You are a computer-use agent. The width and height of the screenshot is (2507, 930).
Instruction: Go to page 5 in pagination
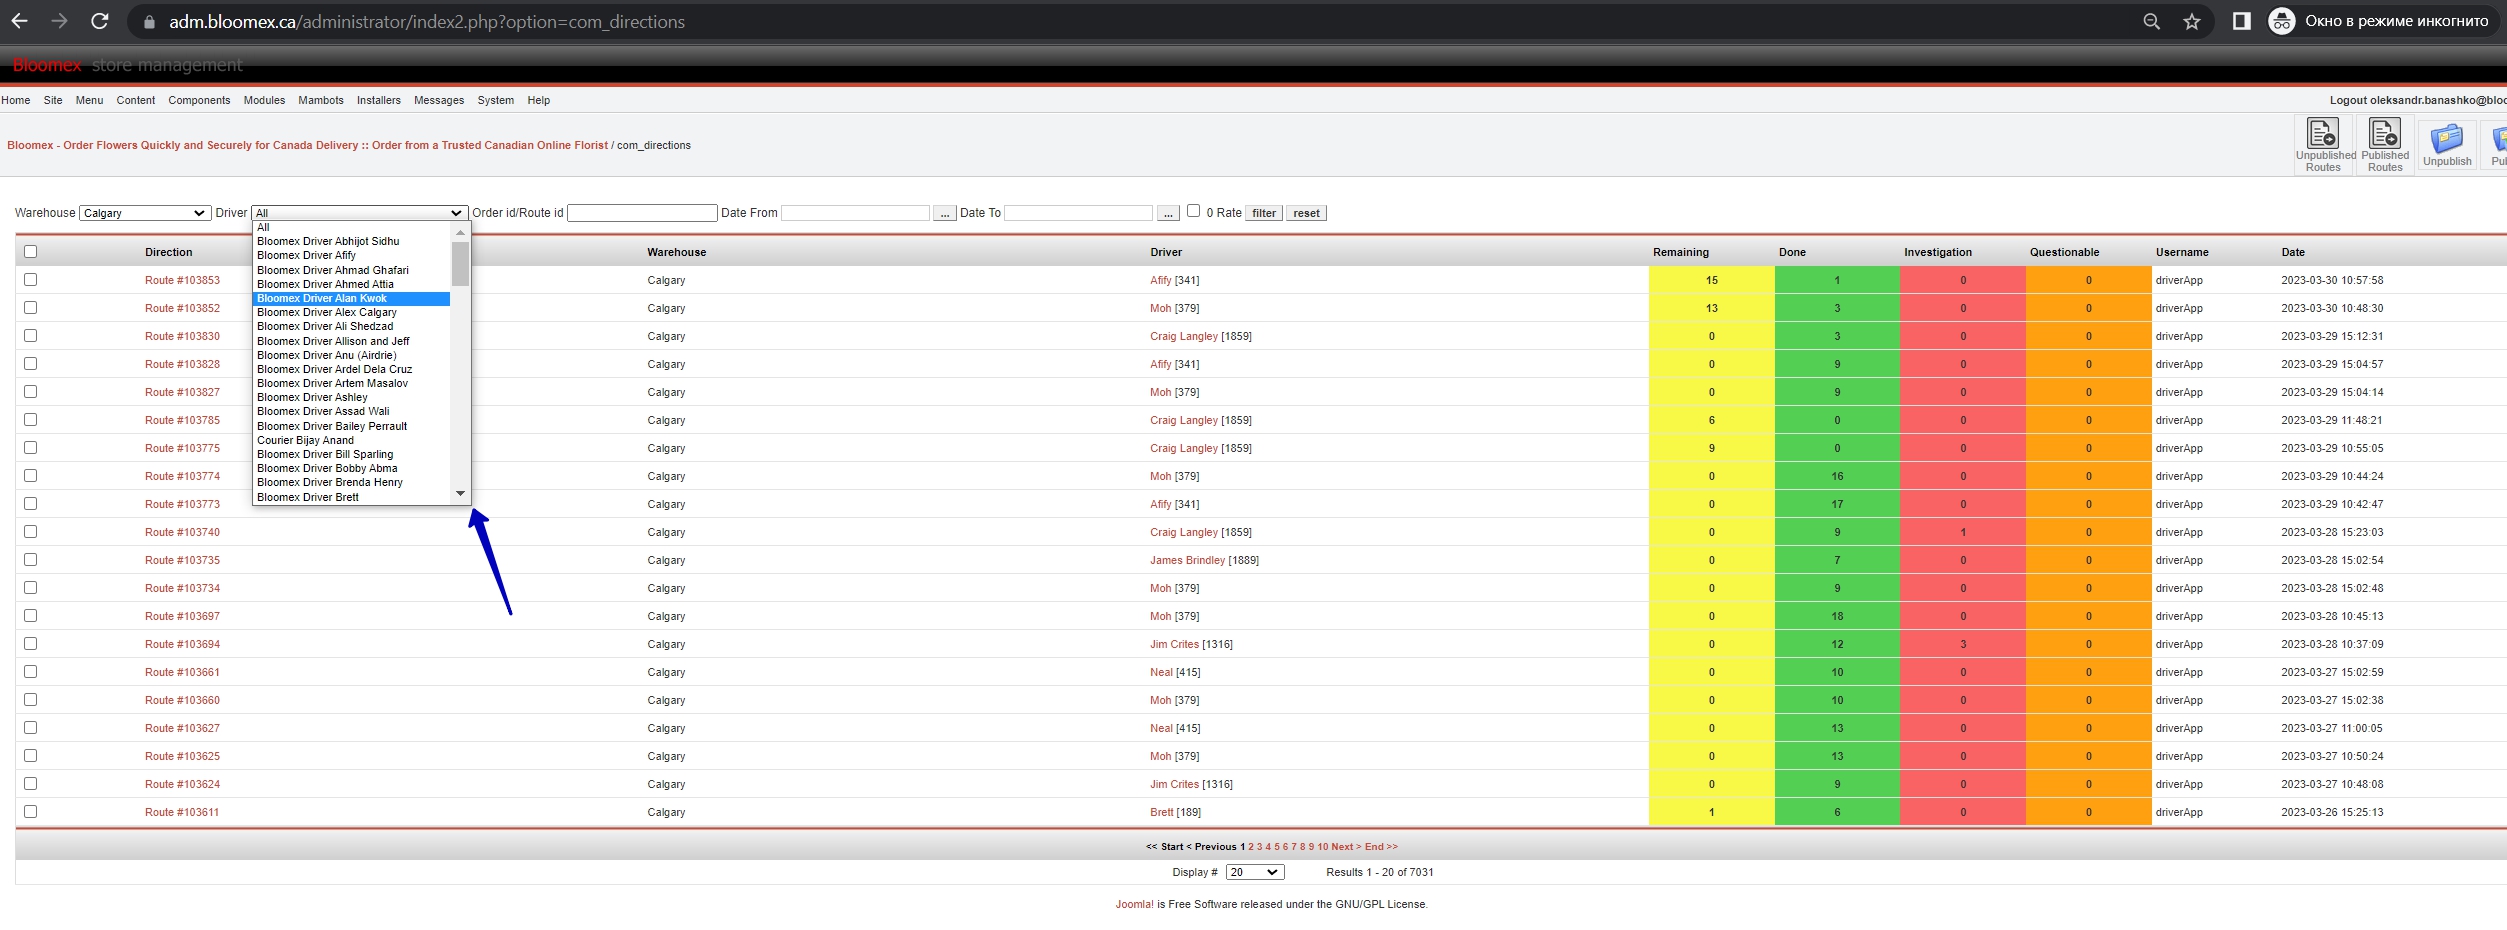(x=1277, y=847)
